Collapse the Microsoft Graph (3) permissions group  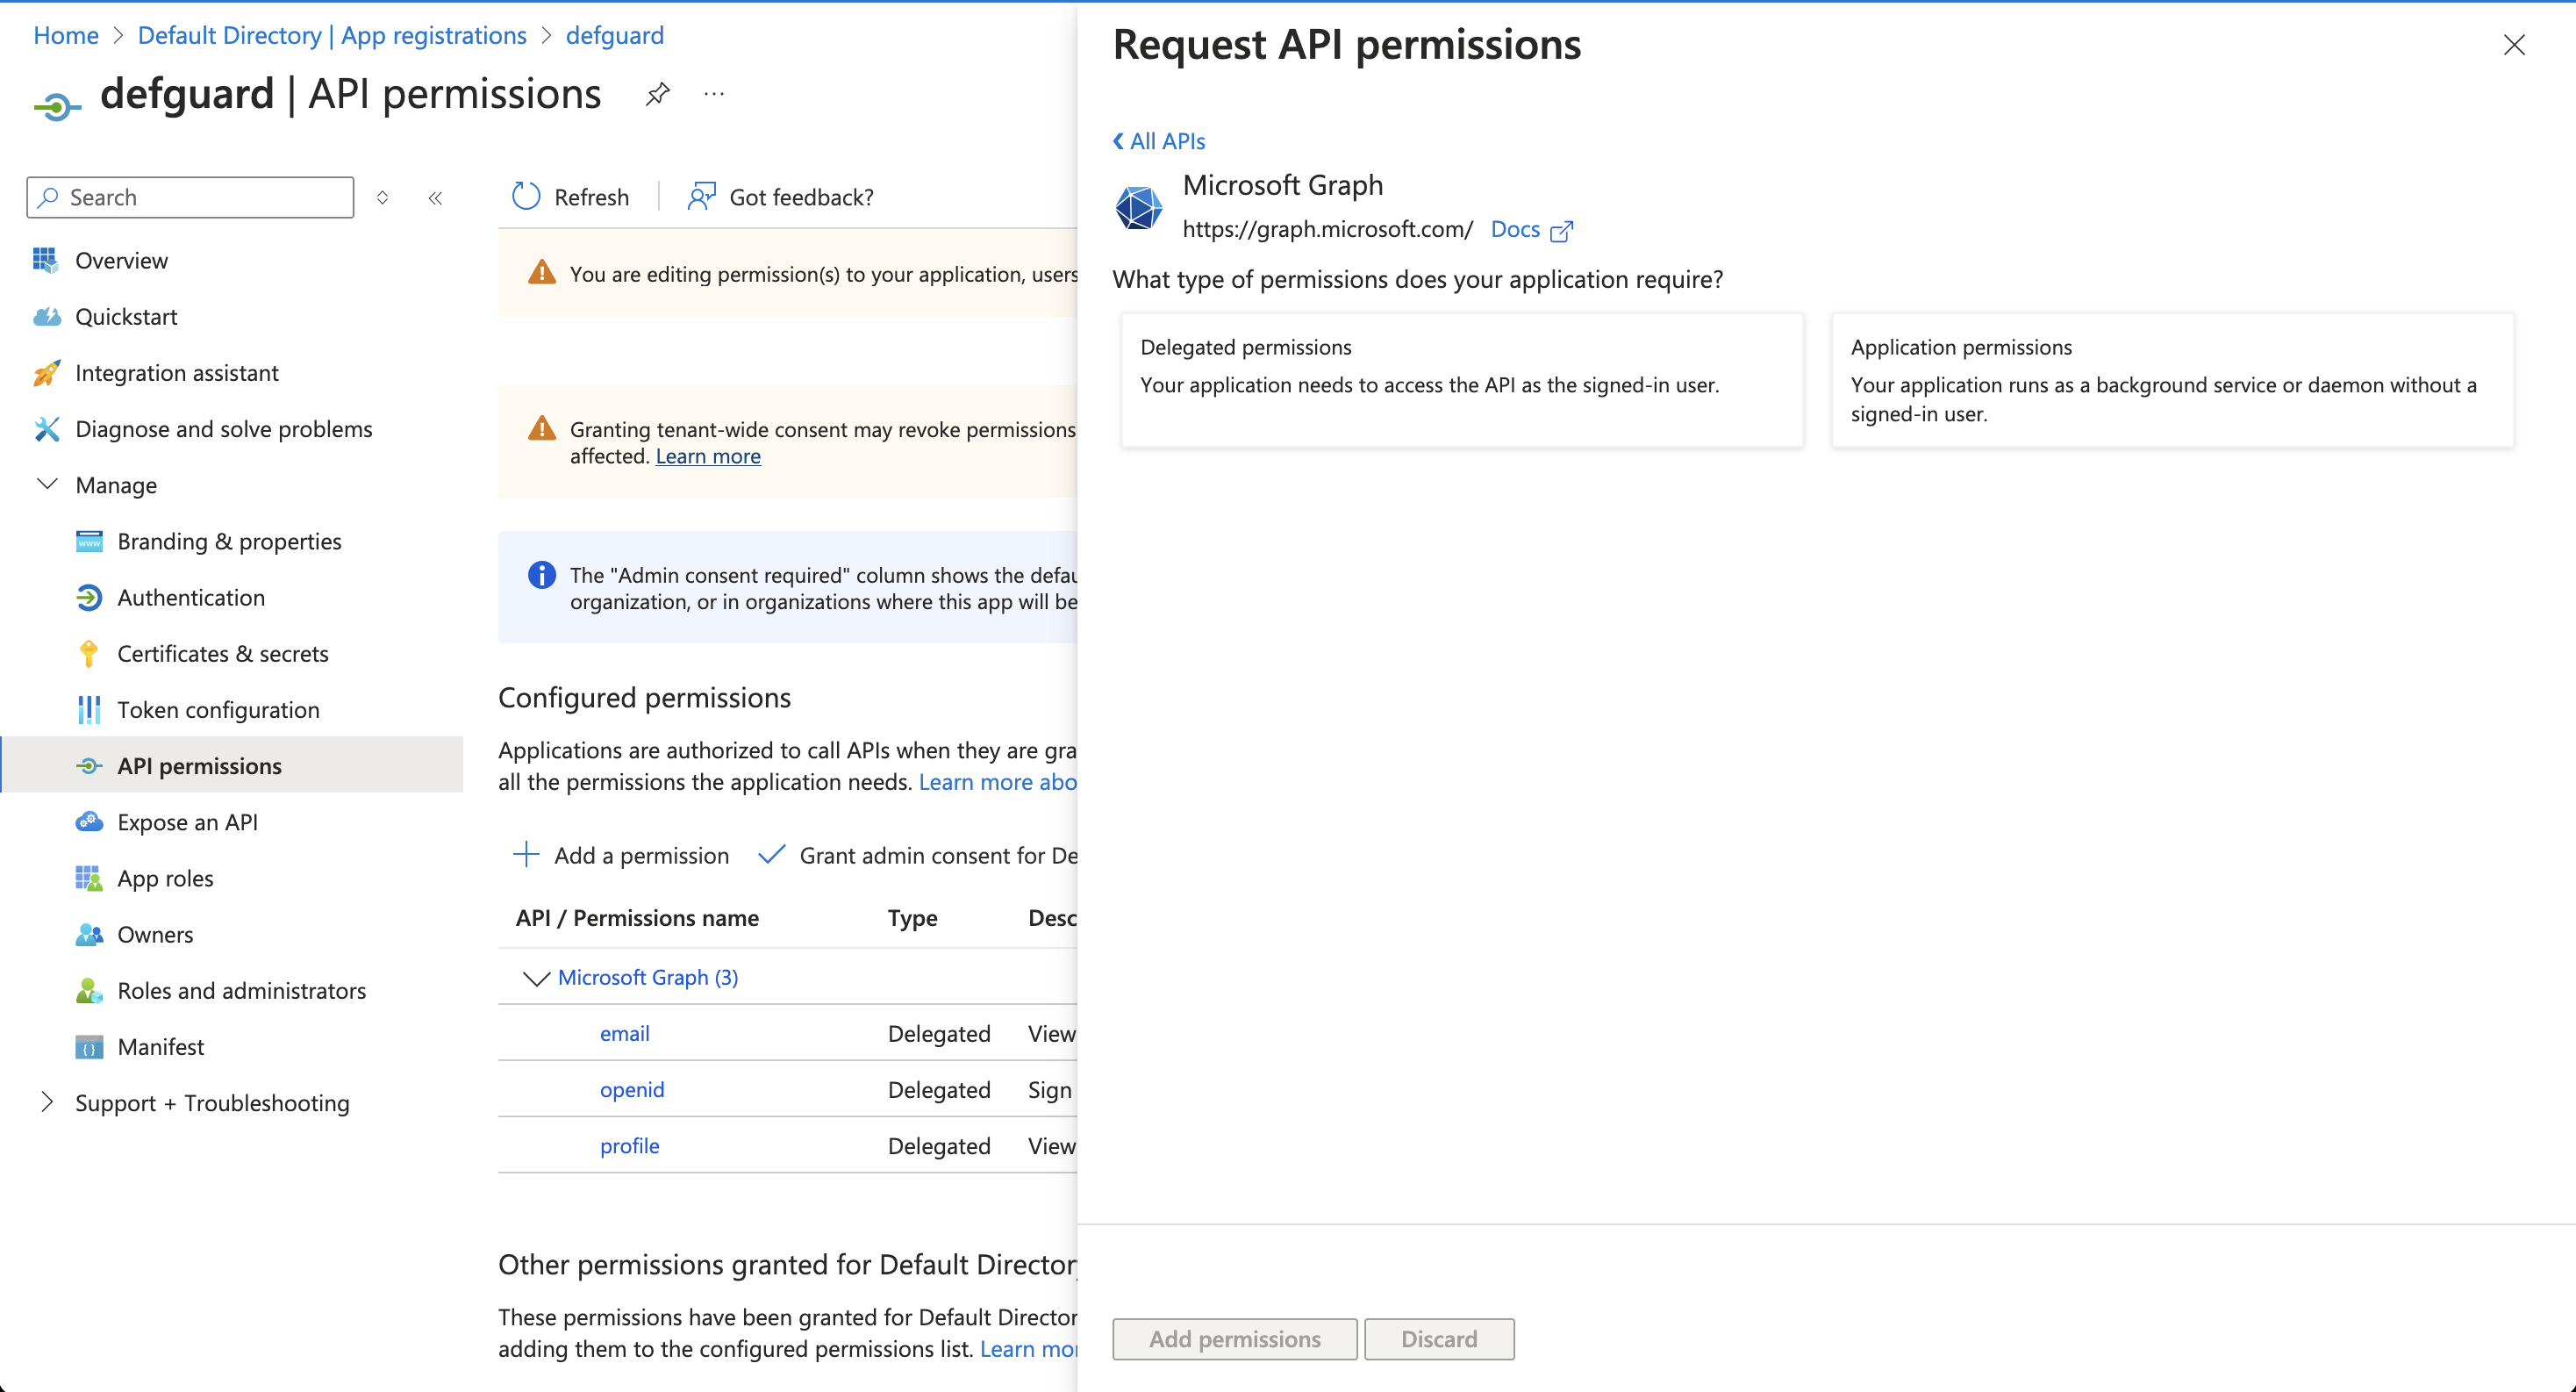[x=536, y=978]
